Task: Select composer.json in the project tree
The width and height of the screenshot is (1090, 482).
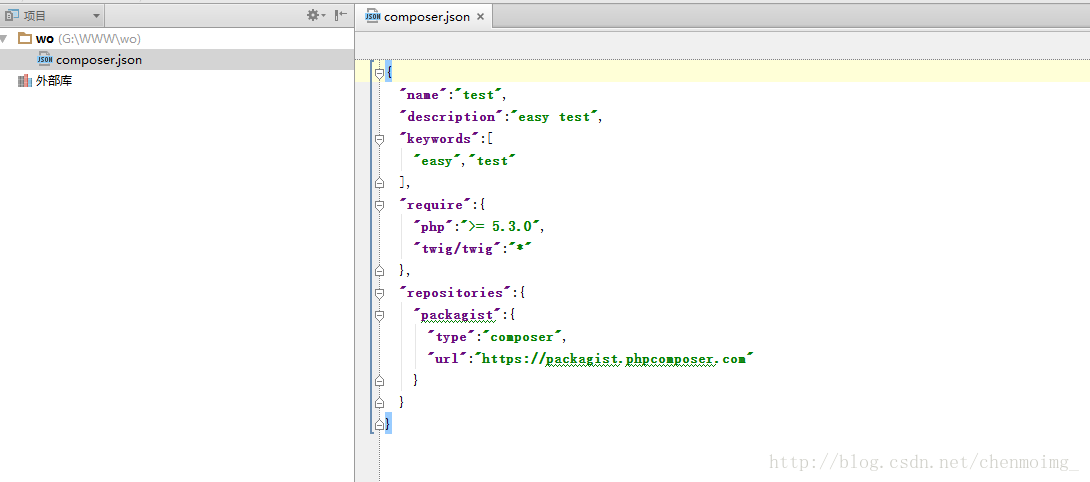Action: 99,60
